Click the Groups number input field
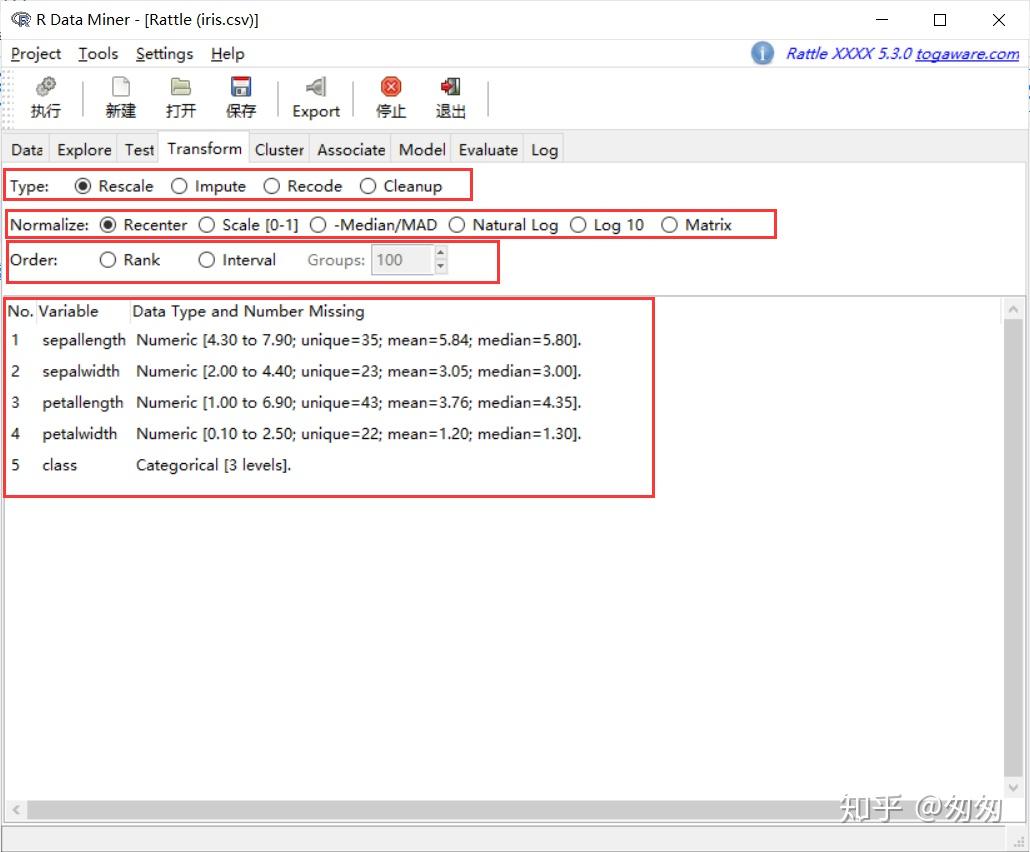Screen dimensions: 1030x852 pos(402,260)
